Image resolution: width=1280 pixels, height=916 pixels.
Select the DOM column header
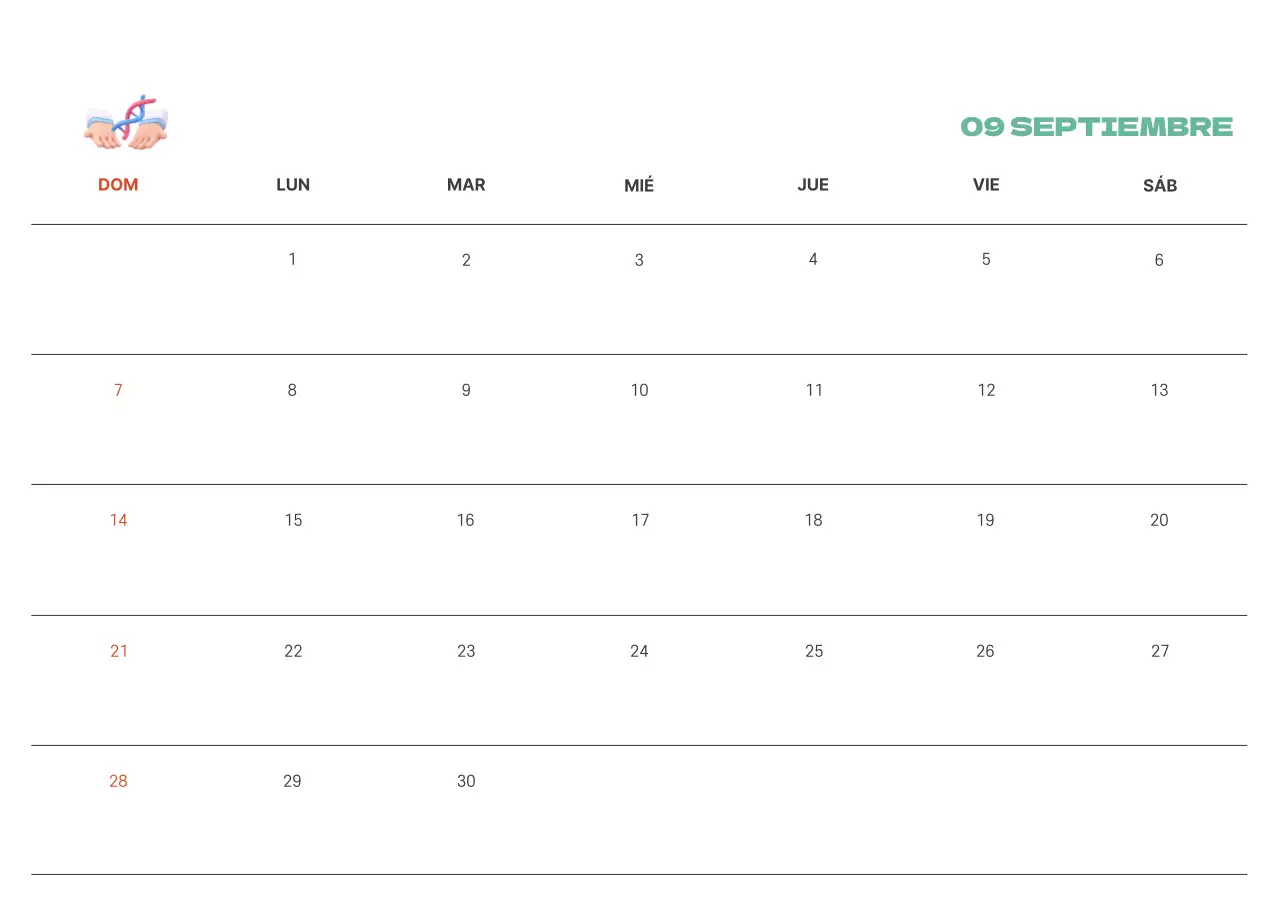tap(118, 185)
